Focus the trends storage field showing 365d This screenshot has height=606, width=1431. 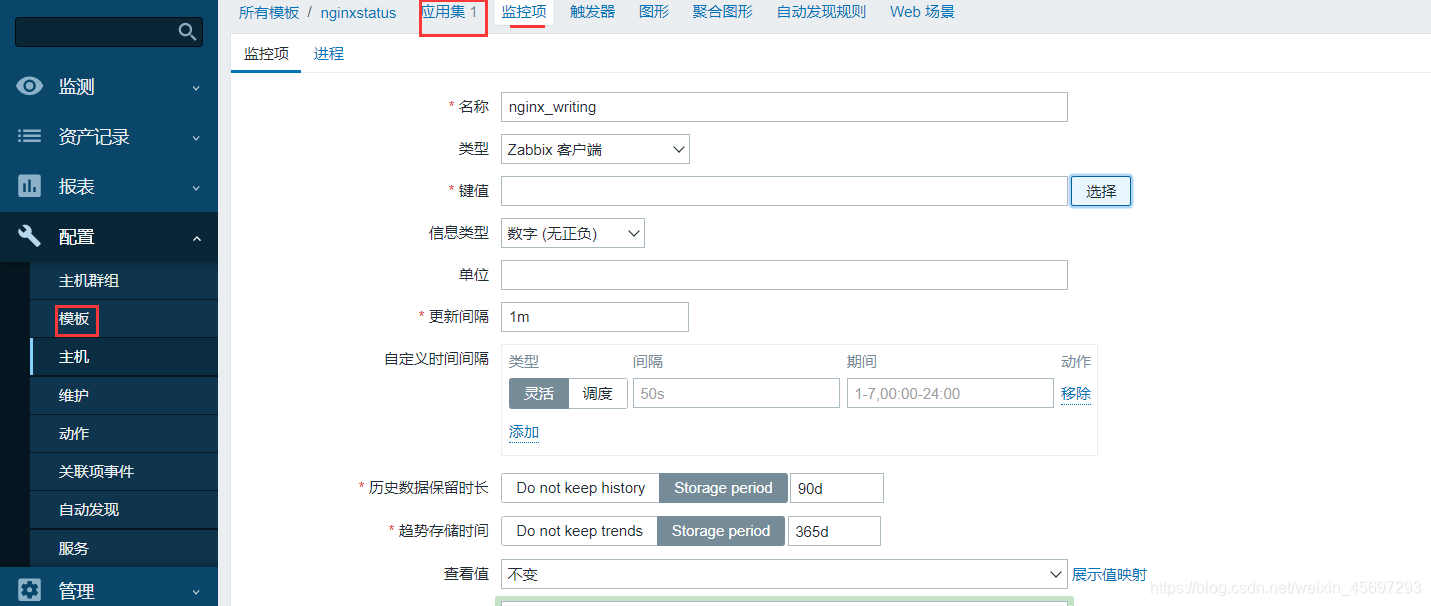834,531
